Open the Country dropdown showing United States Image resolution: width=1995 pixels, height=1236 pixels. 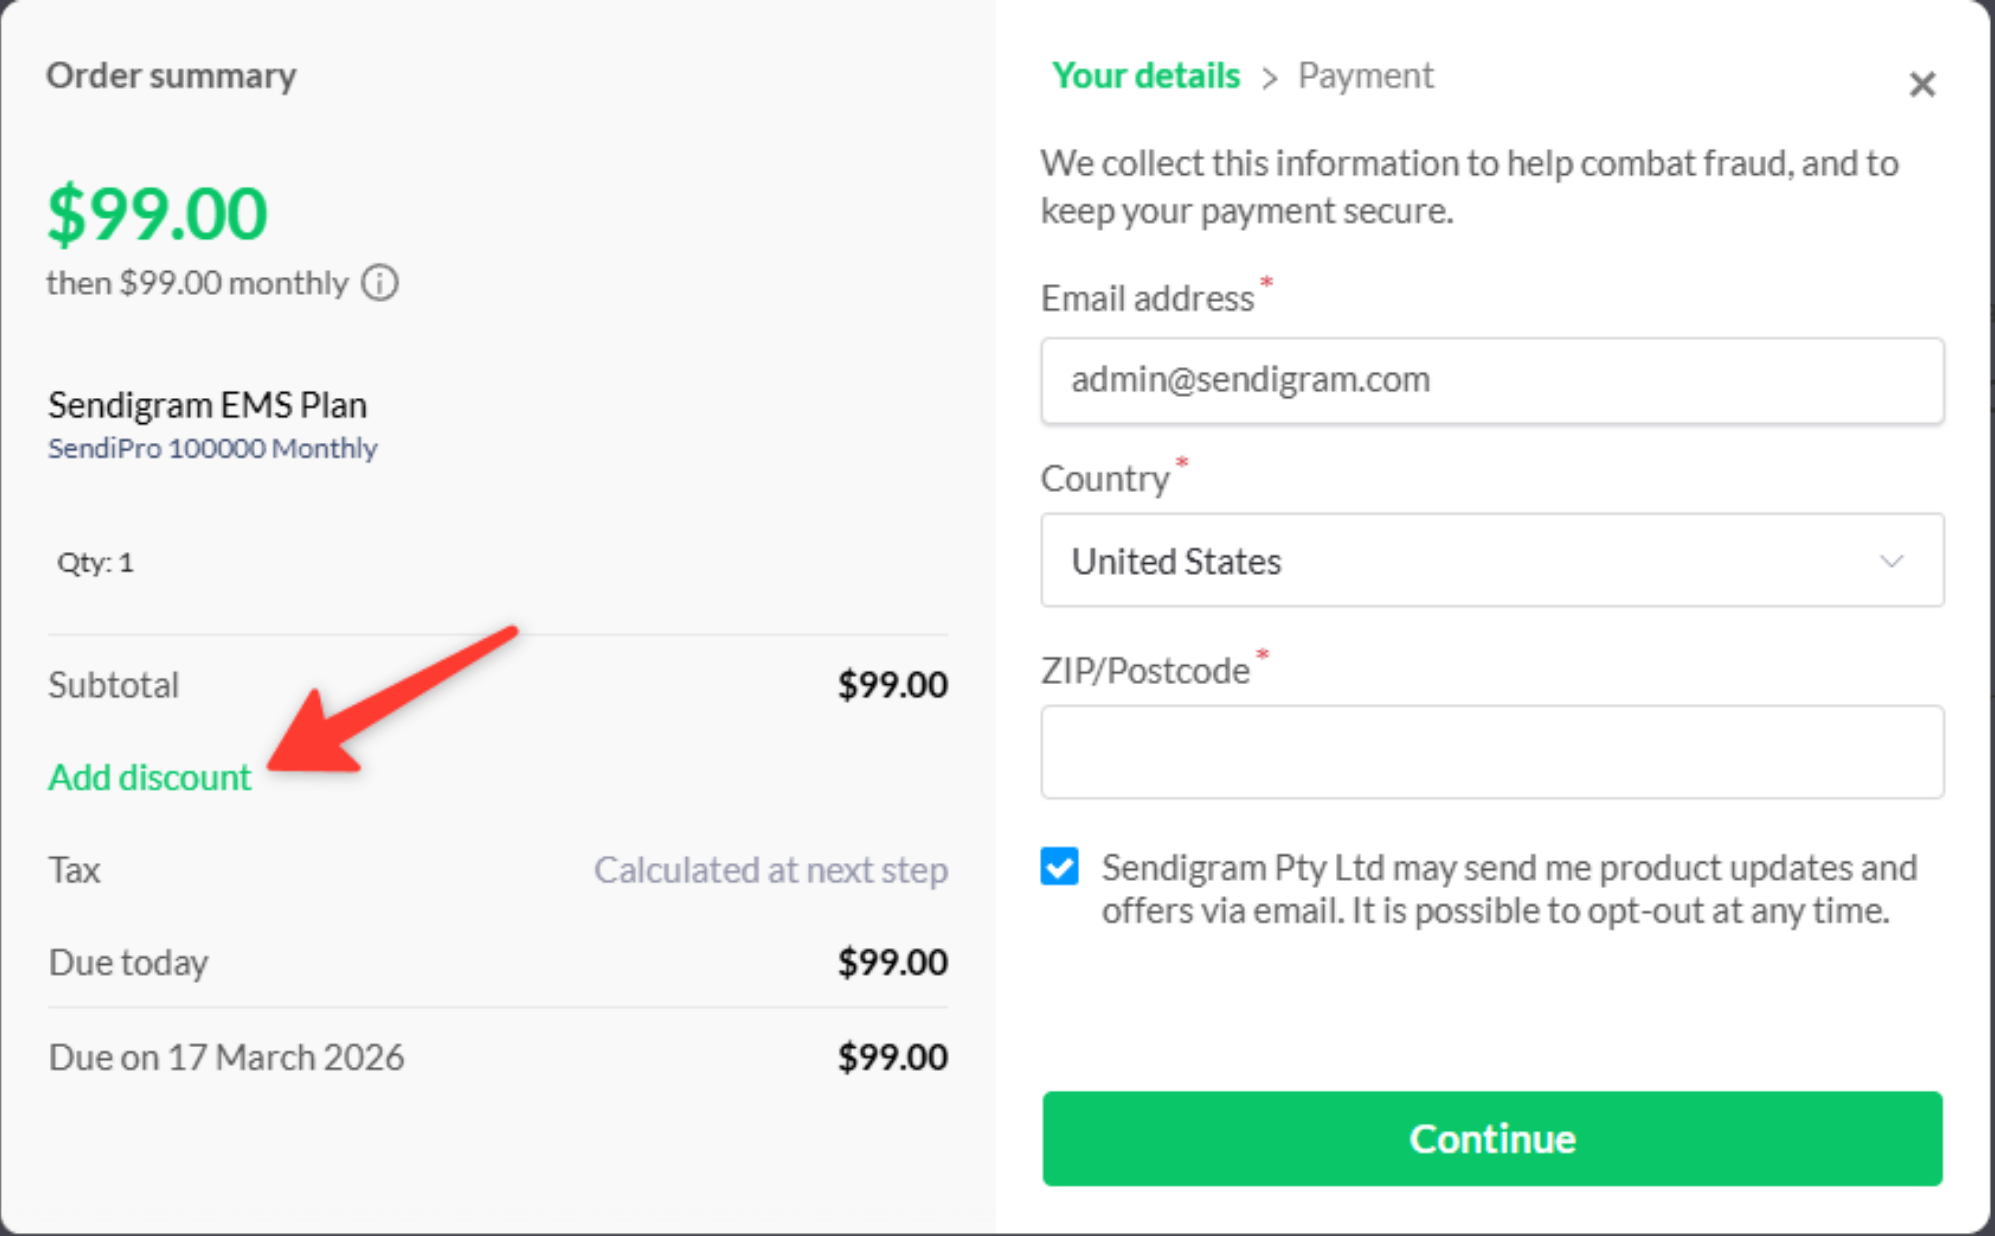(x=1490, y=561)
